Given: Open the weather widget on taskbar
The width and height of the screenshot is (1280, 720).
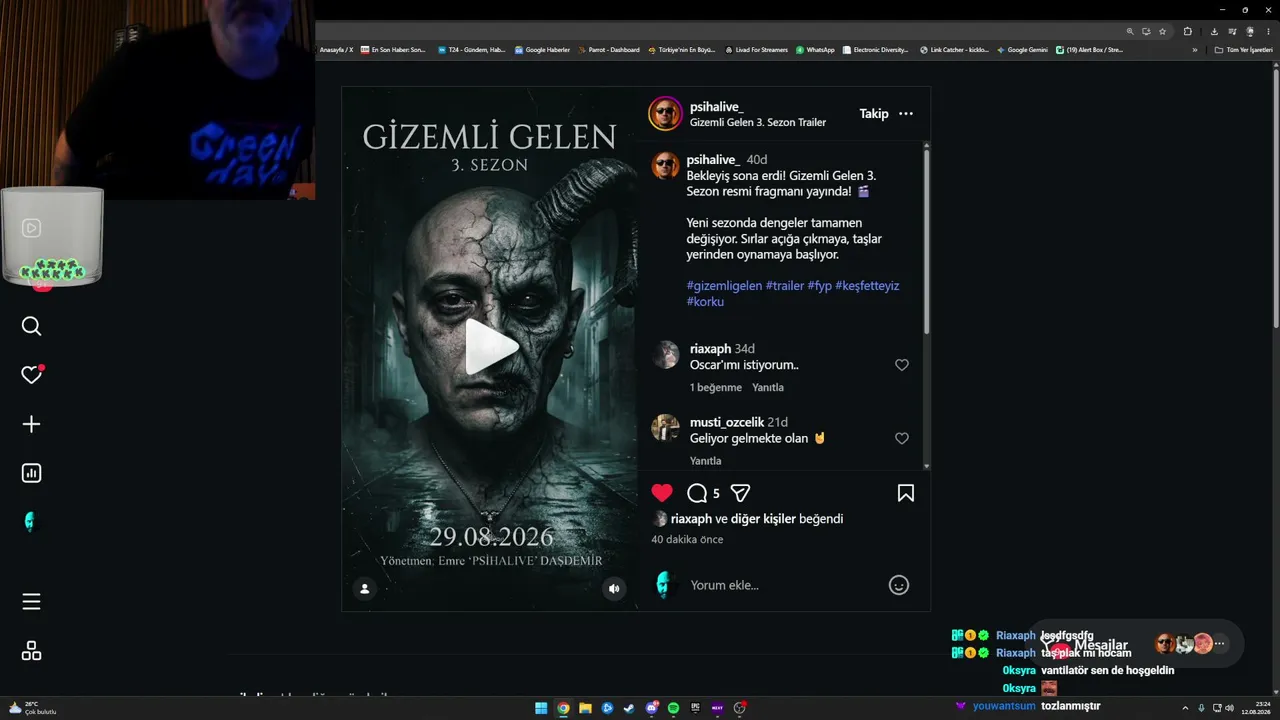Looking at the screenshot, I should coord(32,708).
